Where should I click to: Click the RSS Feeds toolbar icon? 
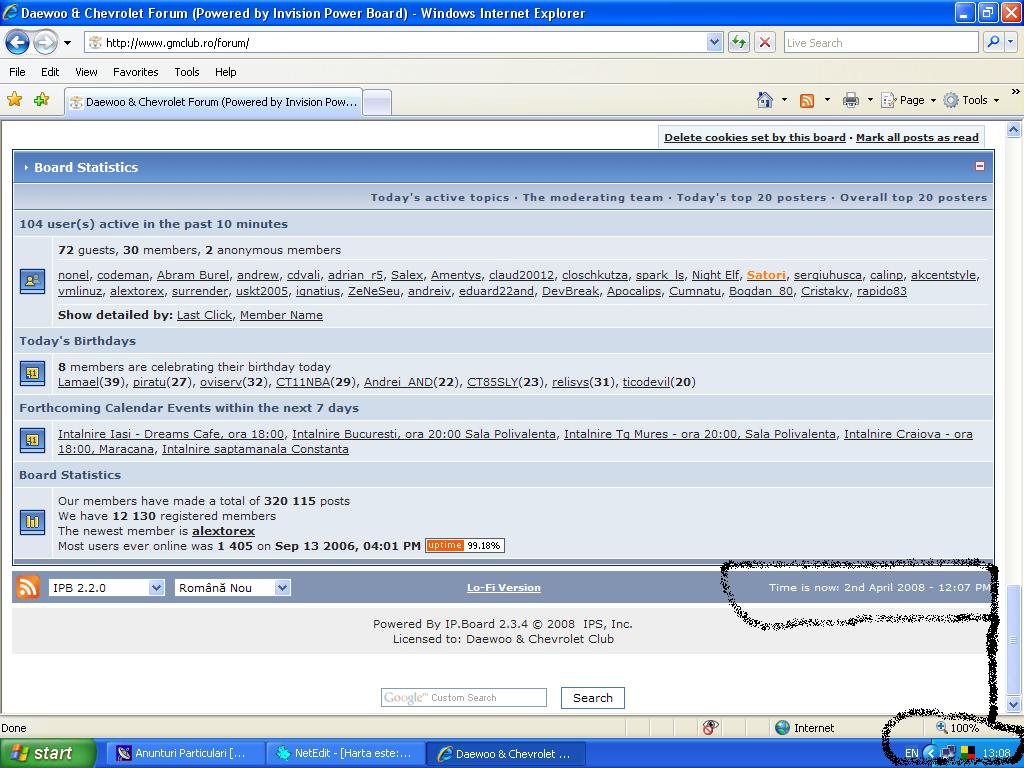tap(807, 100)
